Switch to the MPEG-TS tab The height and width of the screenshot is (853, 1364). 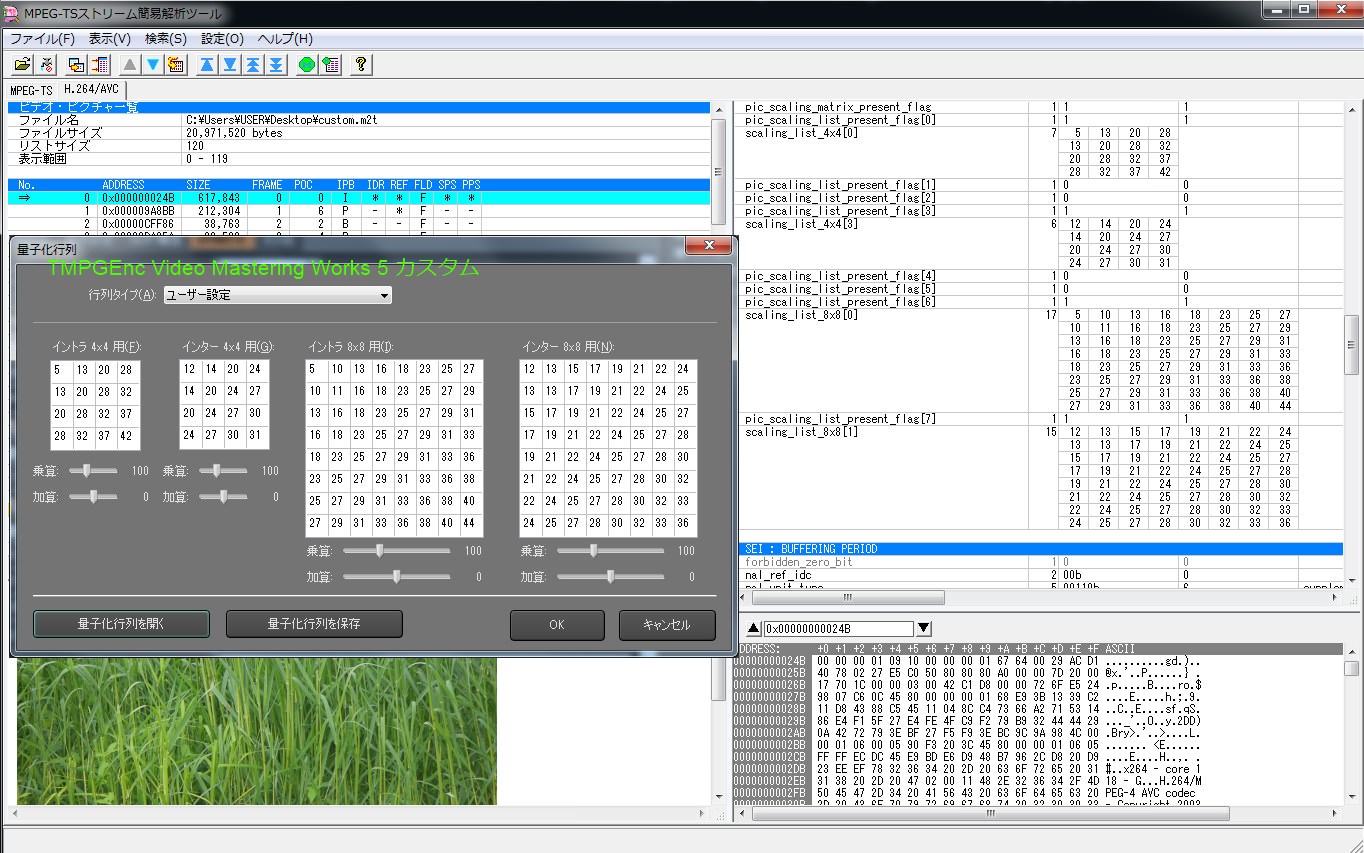pyautogui.click(x=31, y=90)
